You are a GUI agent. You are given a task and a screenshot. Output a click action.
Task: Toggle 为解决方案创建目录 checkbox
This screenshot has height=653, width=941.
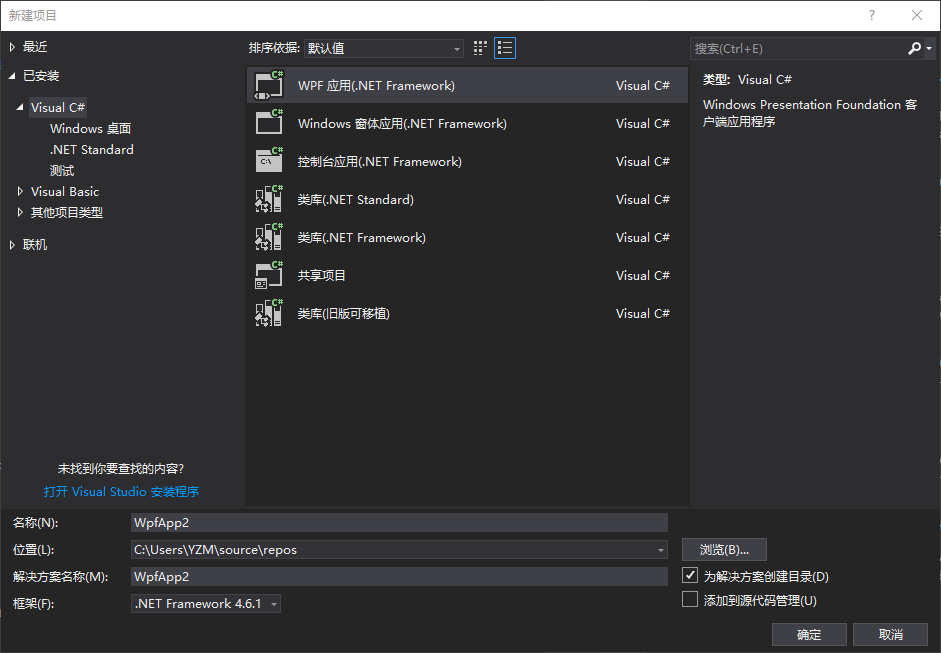click(690, 576)
